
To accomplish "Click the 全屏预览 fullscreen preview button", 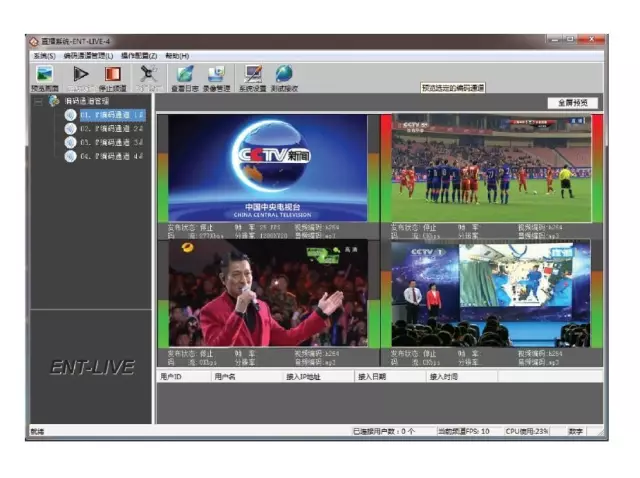I will [x=573, y=103].
